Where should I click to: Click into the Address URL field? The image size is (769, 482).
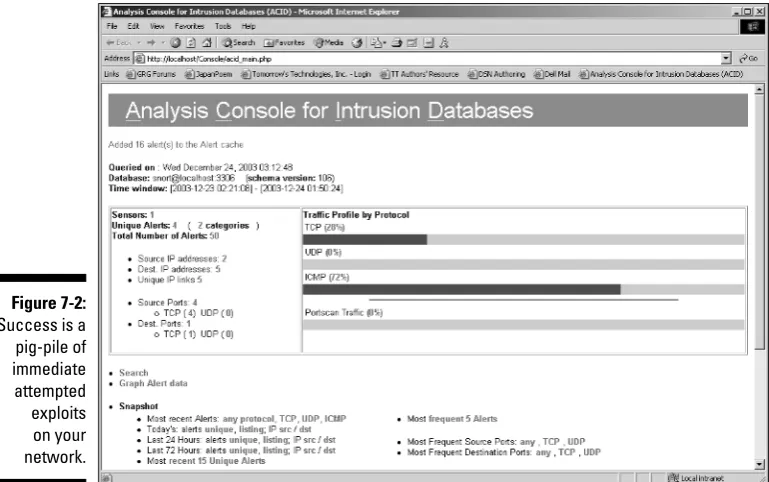tap(432, 59)
